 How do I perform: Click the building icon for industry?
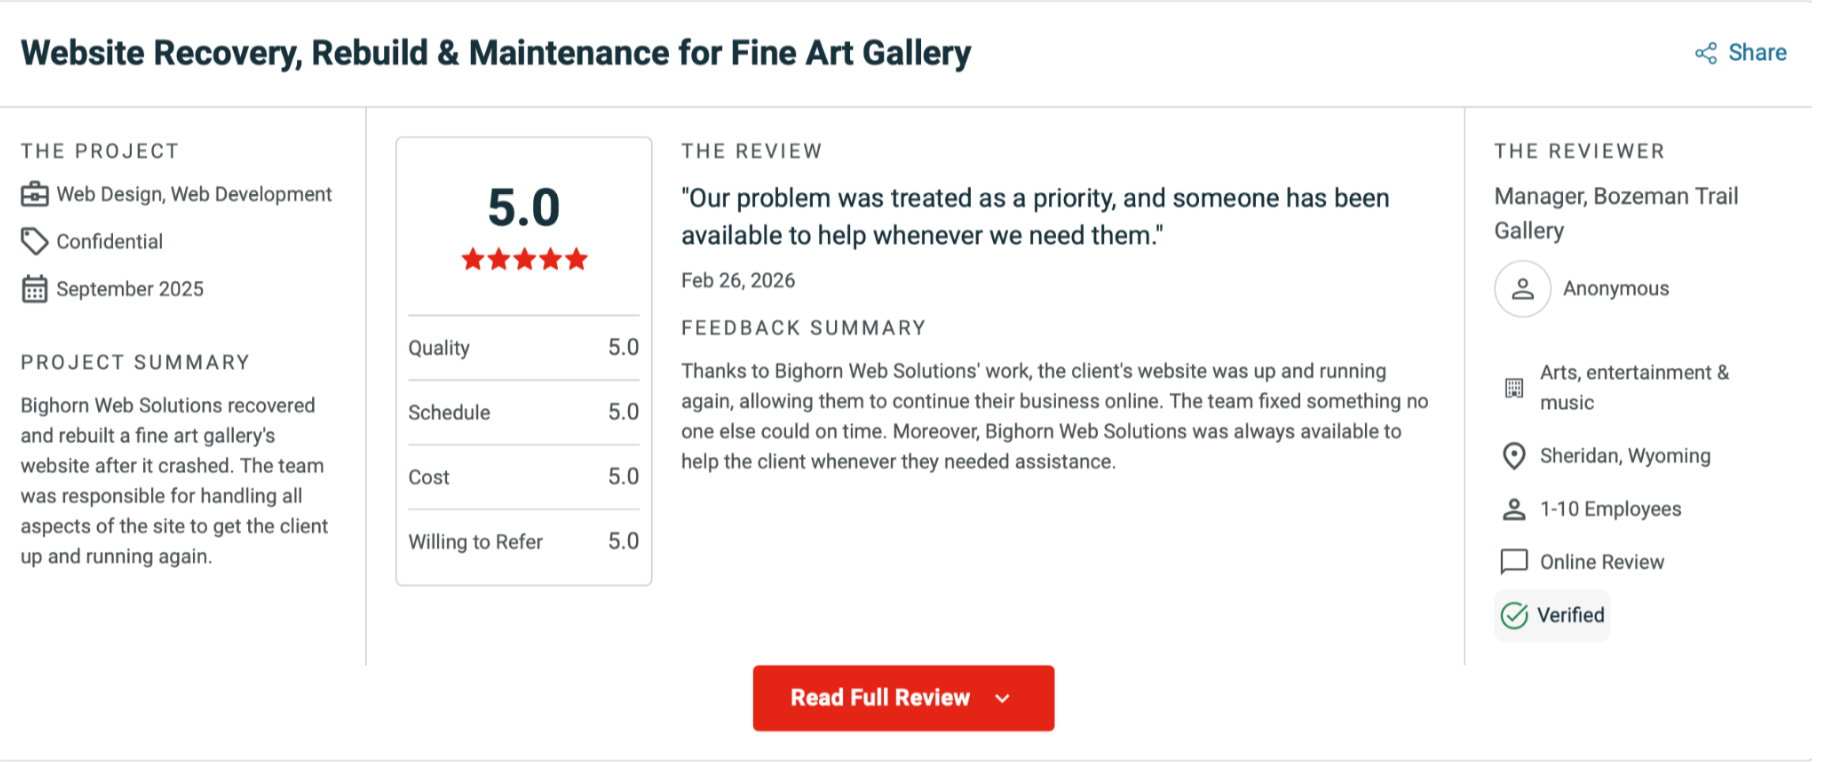(1514, 388)
